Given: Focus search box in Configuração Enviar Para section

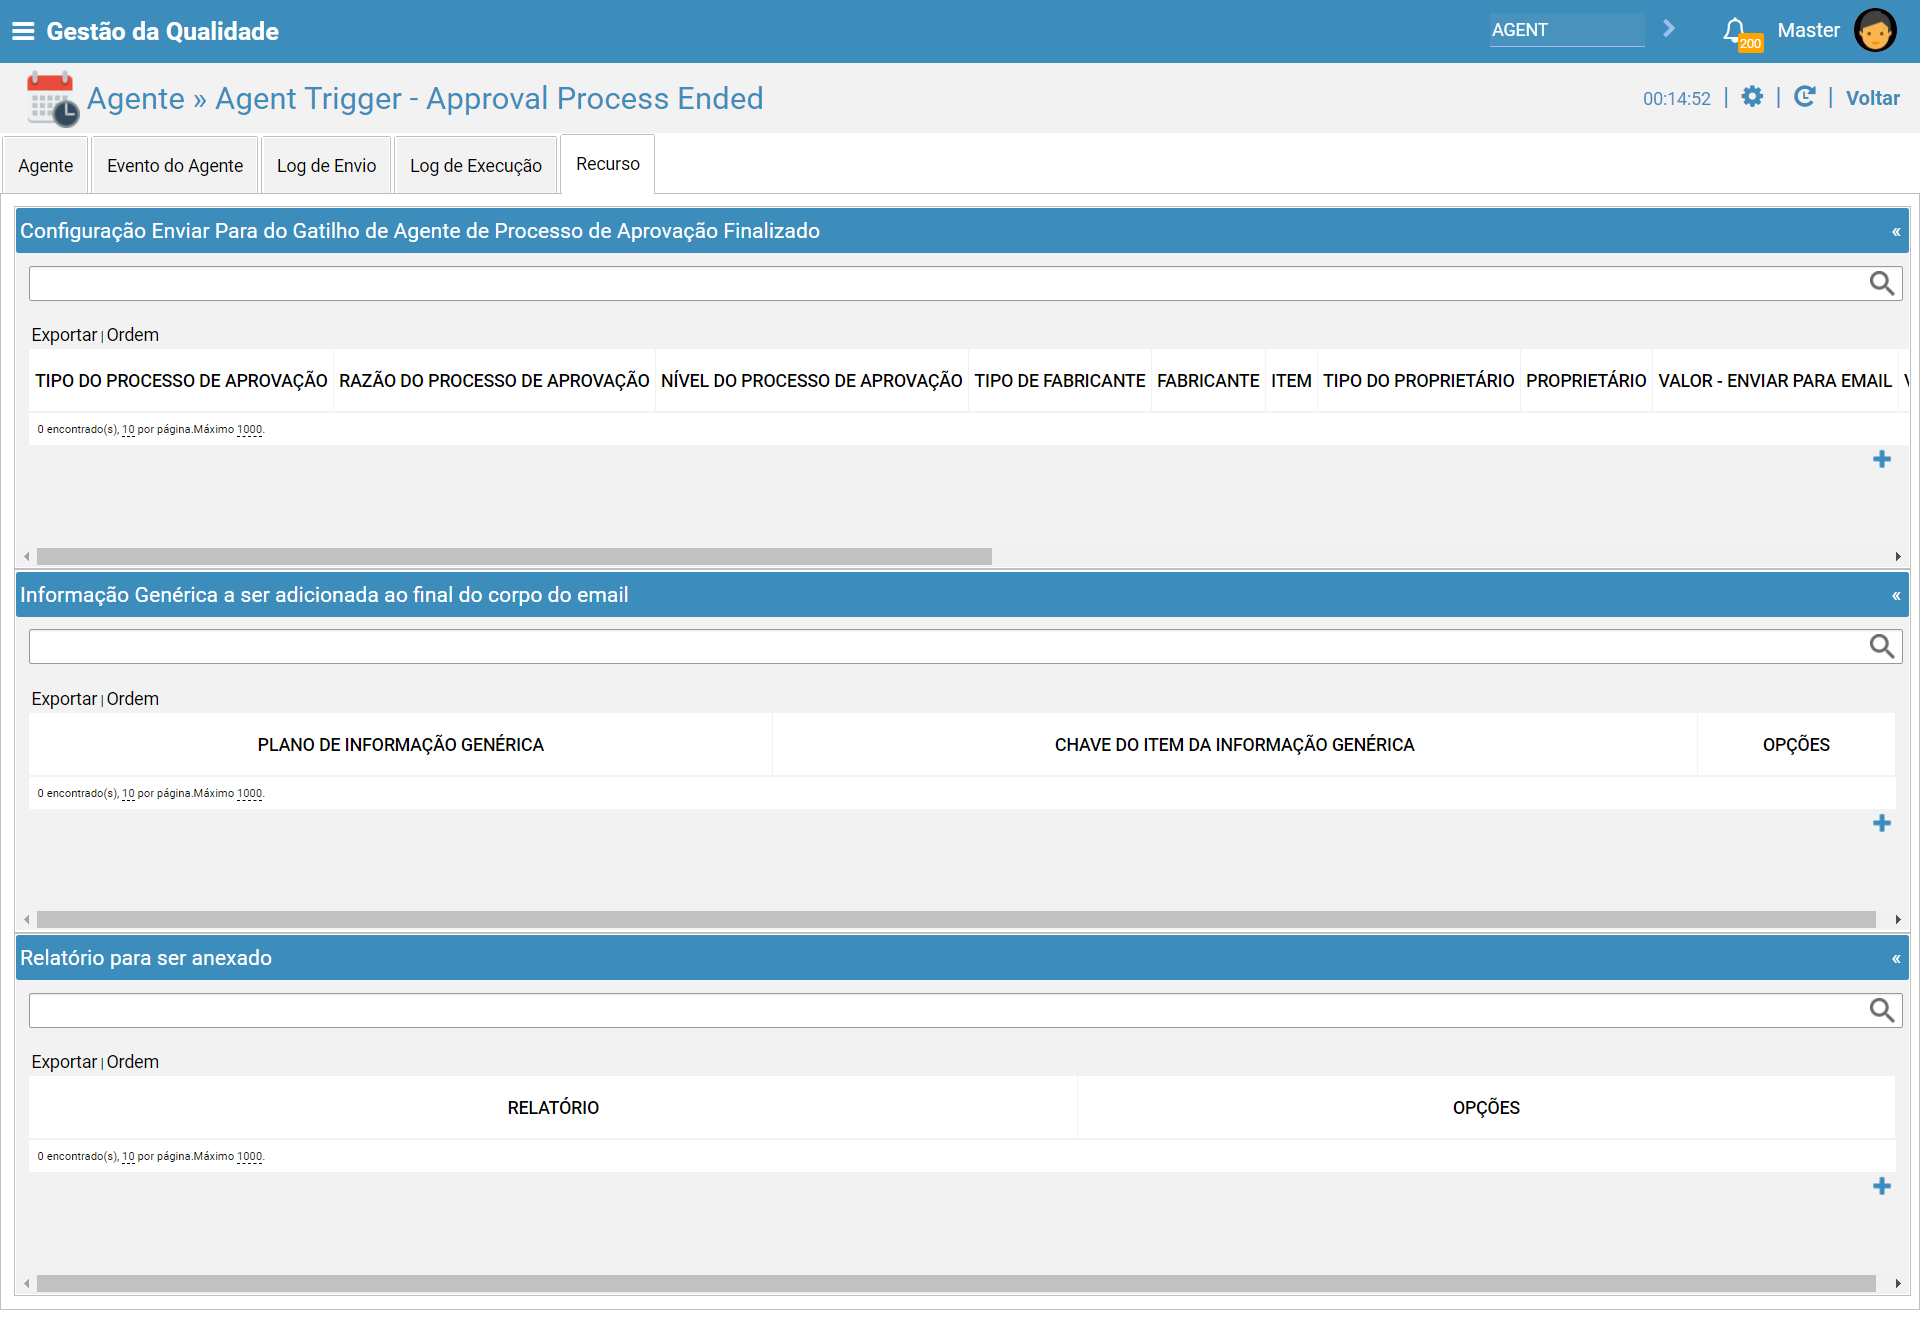Looking at the screenshot, I should 948,284.
